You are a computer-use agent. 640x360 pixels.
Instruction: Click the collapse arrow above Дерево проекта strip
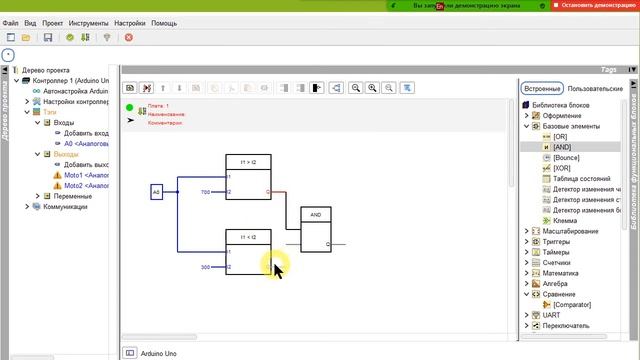(x=4, y=70)
